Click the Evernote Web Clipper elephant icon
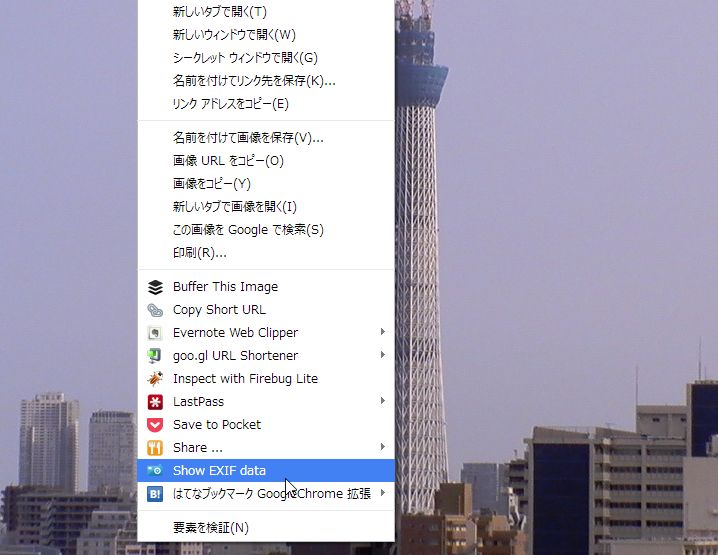The image size is (718, 555). click(155, 333)
